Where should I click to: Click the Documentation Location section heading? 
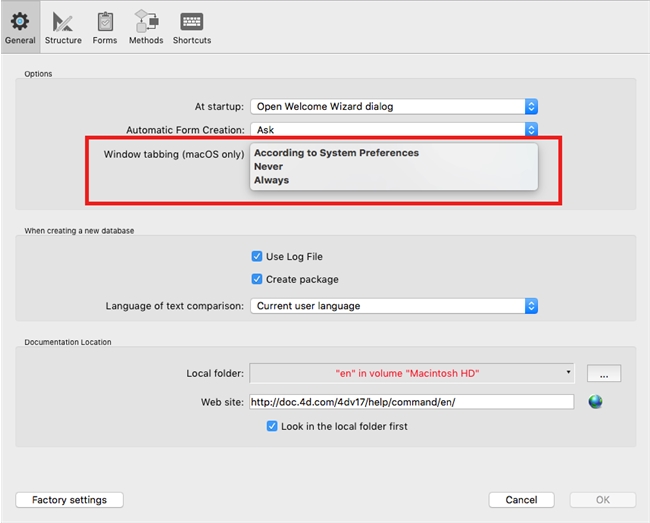(68, 342)
